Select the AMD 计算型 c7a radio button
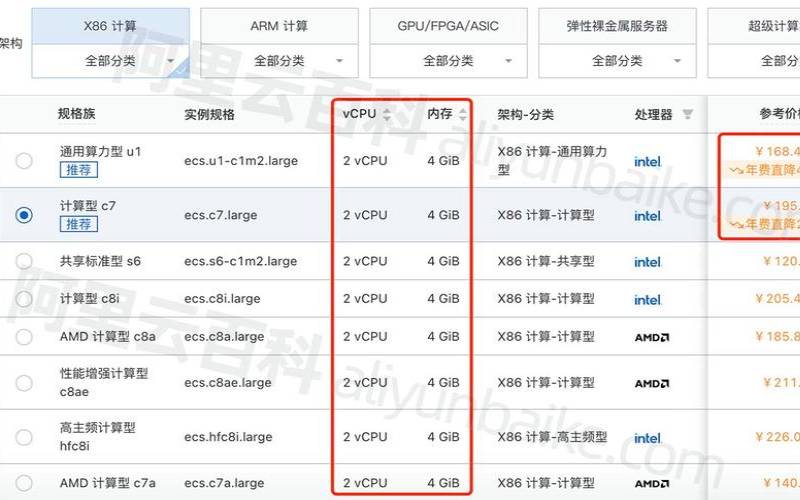 pyautogui.click(x=23, y=483)
